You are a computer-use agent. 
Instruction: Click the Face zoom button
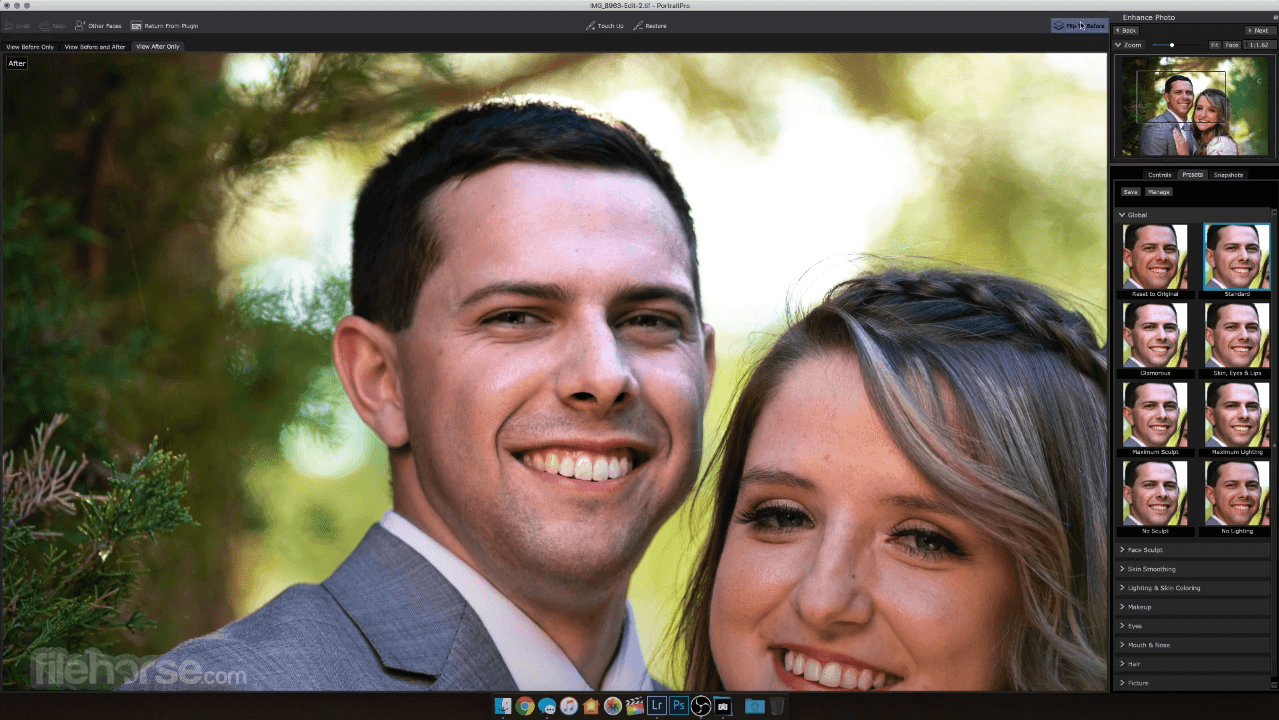[1232, 45]
